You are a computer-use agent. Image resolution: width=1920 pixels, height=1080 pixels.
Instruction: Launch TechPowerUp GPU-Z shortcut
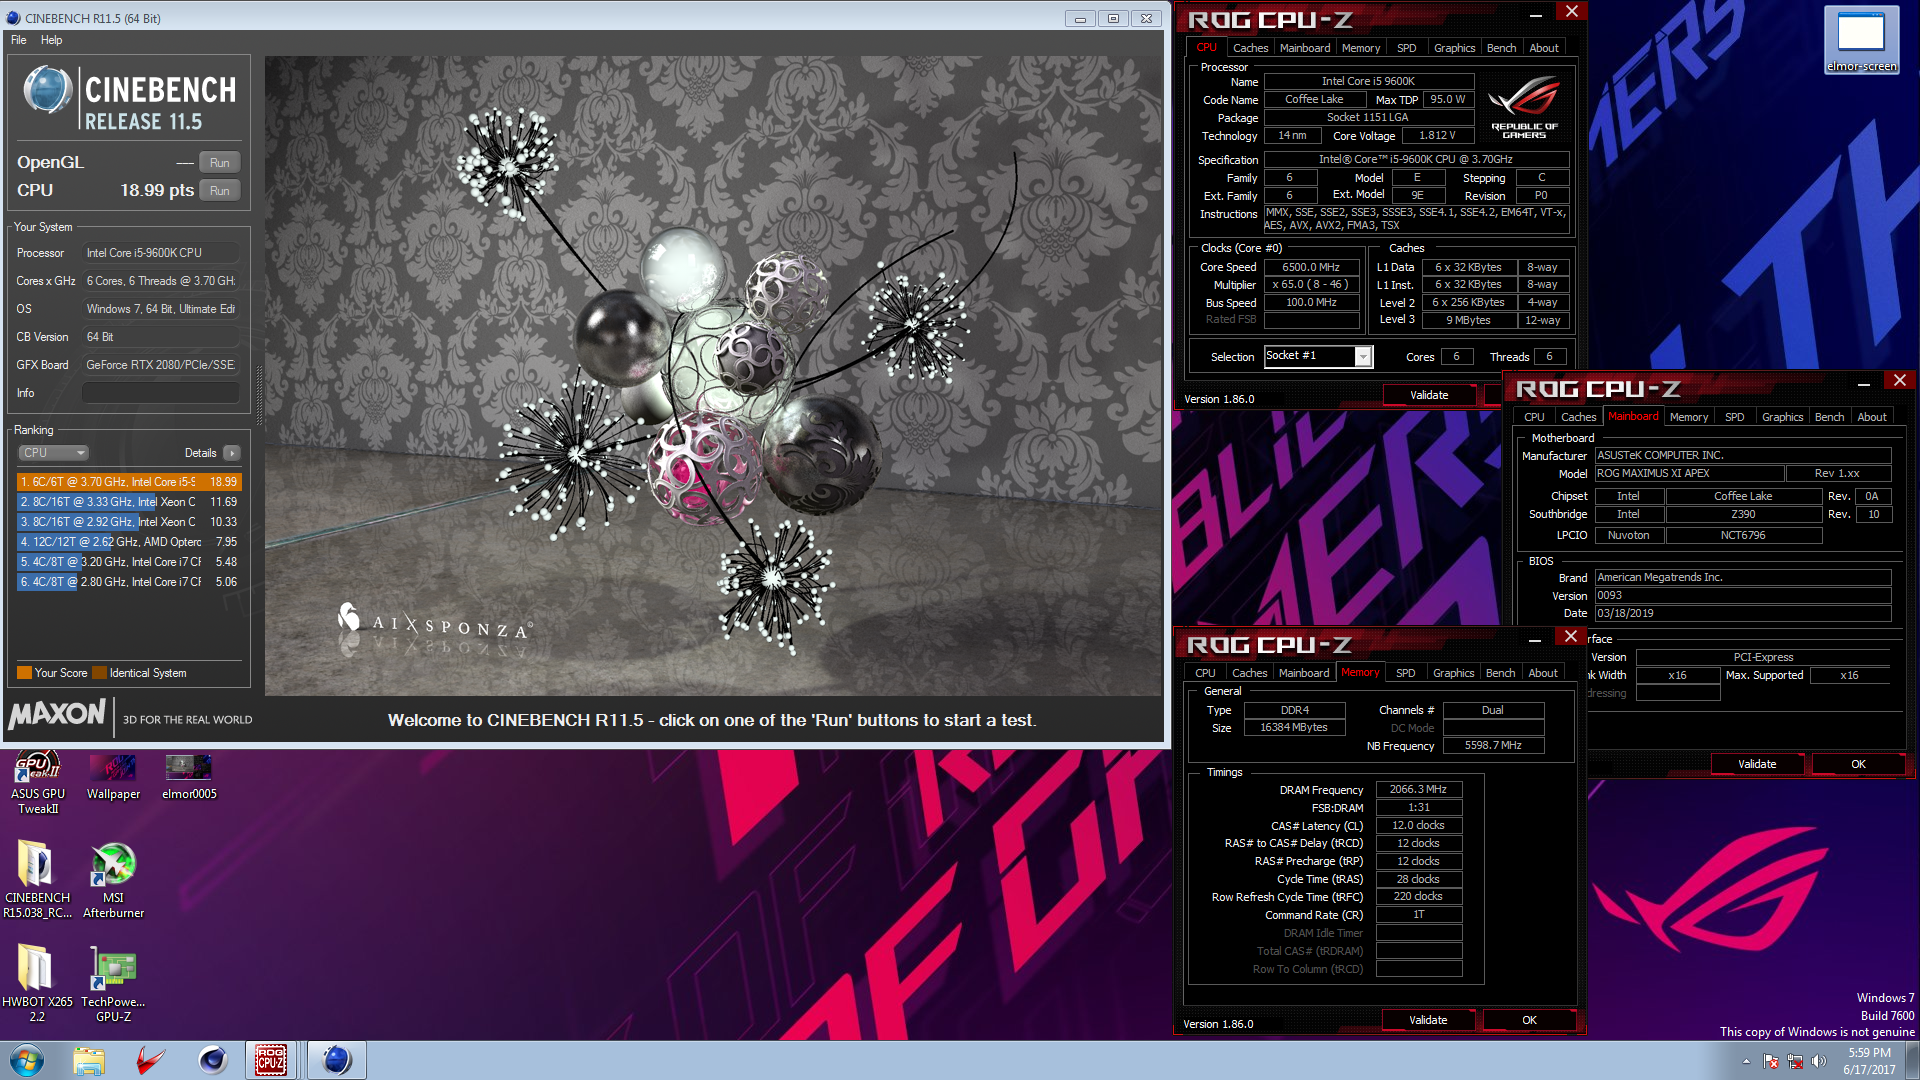coord(113,984)
